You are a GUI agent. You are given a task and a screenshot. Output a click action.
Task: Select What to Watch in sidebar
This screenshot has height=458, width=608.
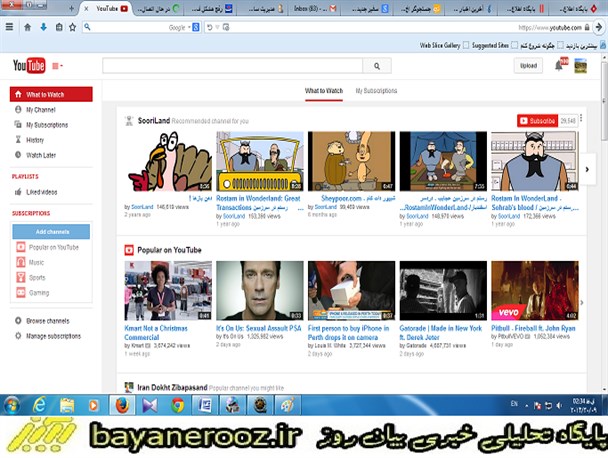coord(51,94)
